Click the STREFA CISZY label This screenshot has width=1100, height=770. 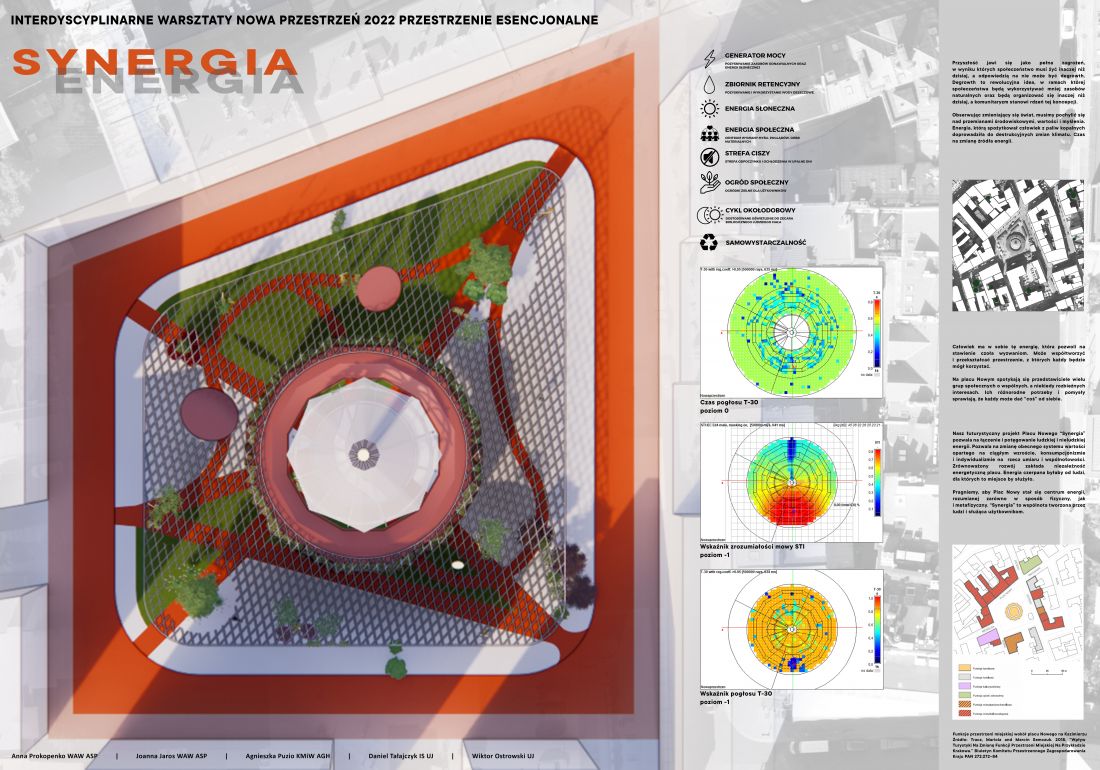(747, 153)
